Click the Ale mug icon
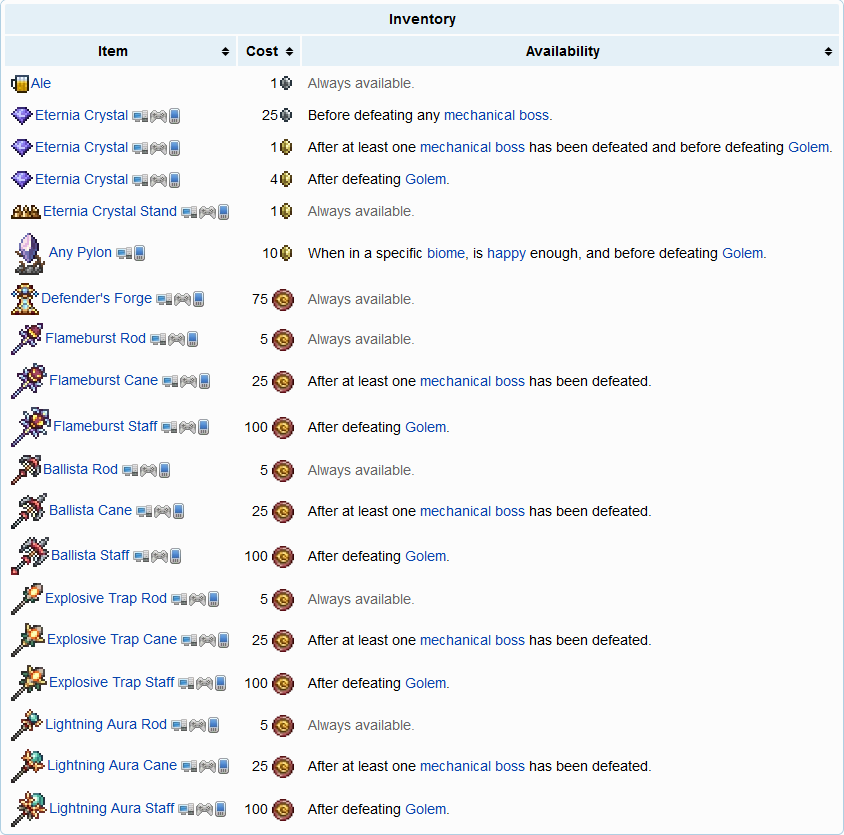The height and width of the screenshot is (835, 844). tap(20, 83)
